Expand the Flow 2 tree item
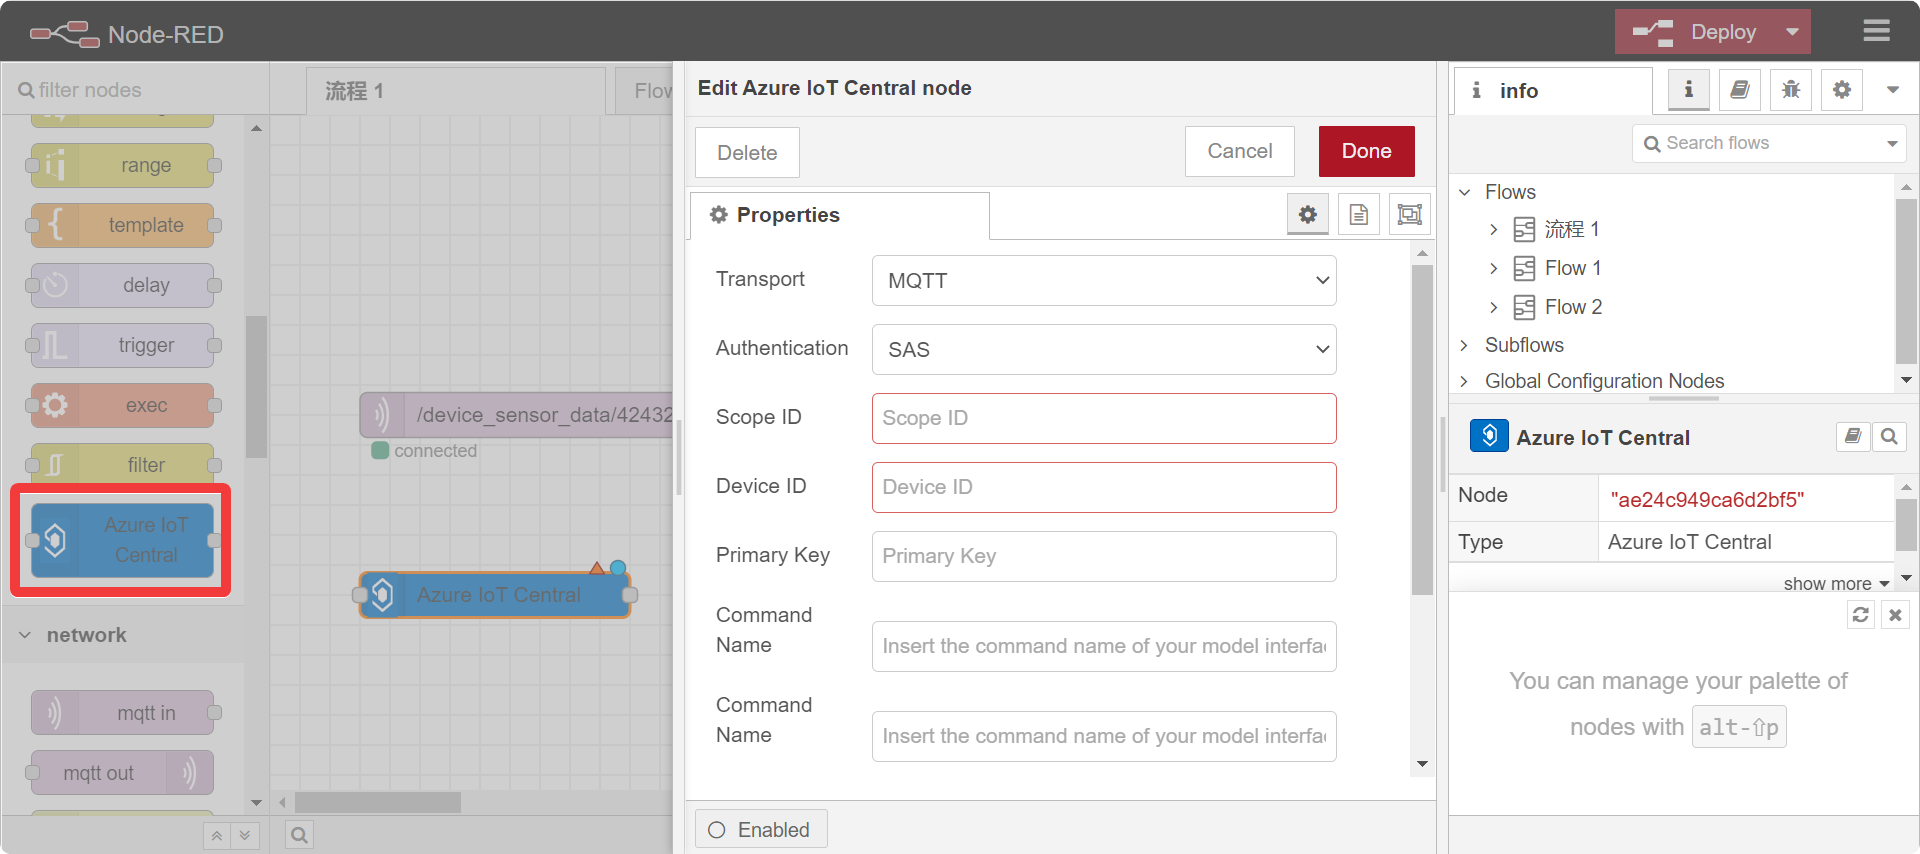The width and height of the screenshot is (1920, 854). click(x=1493, y=307)
